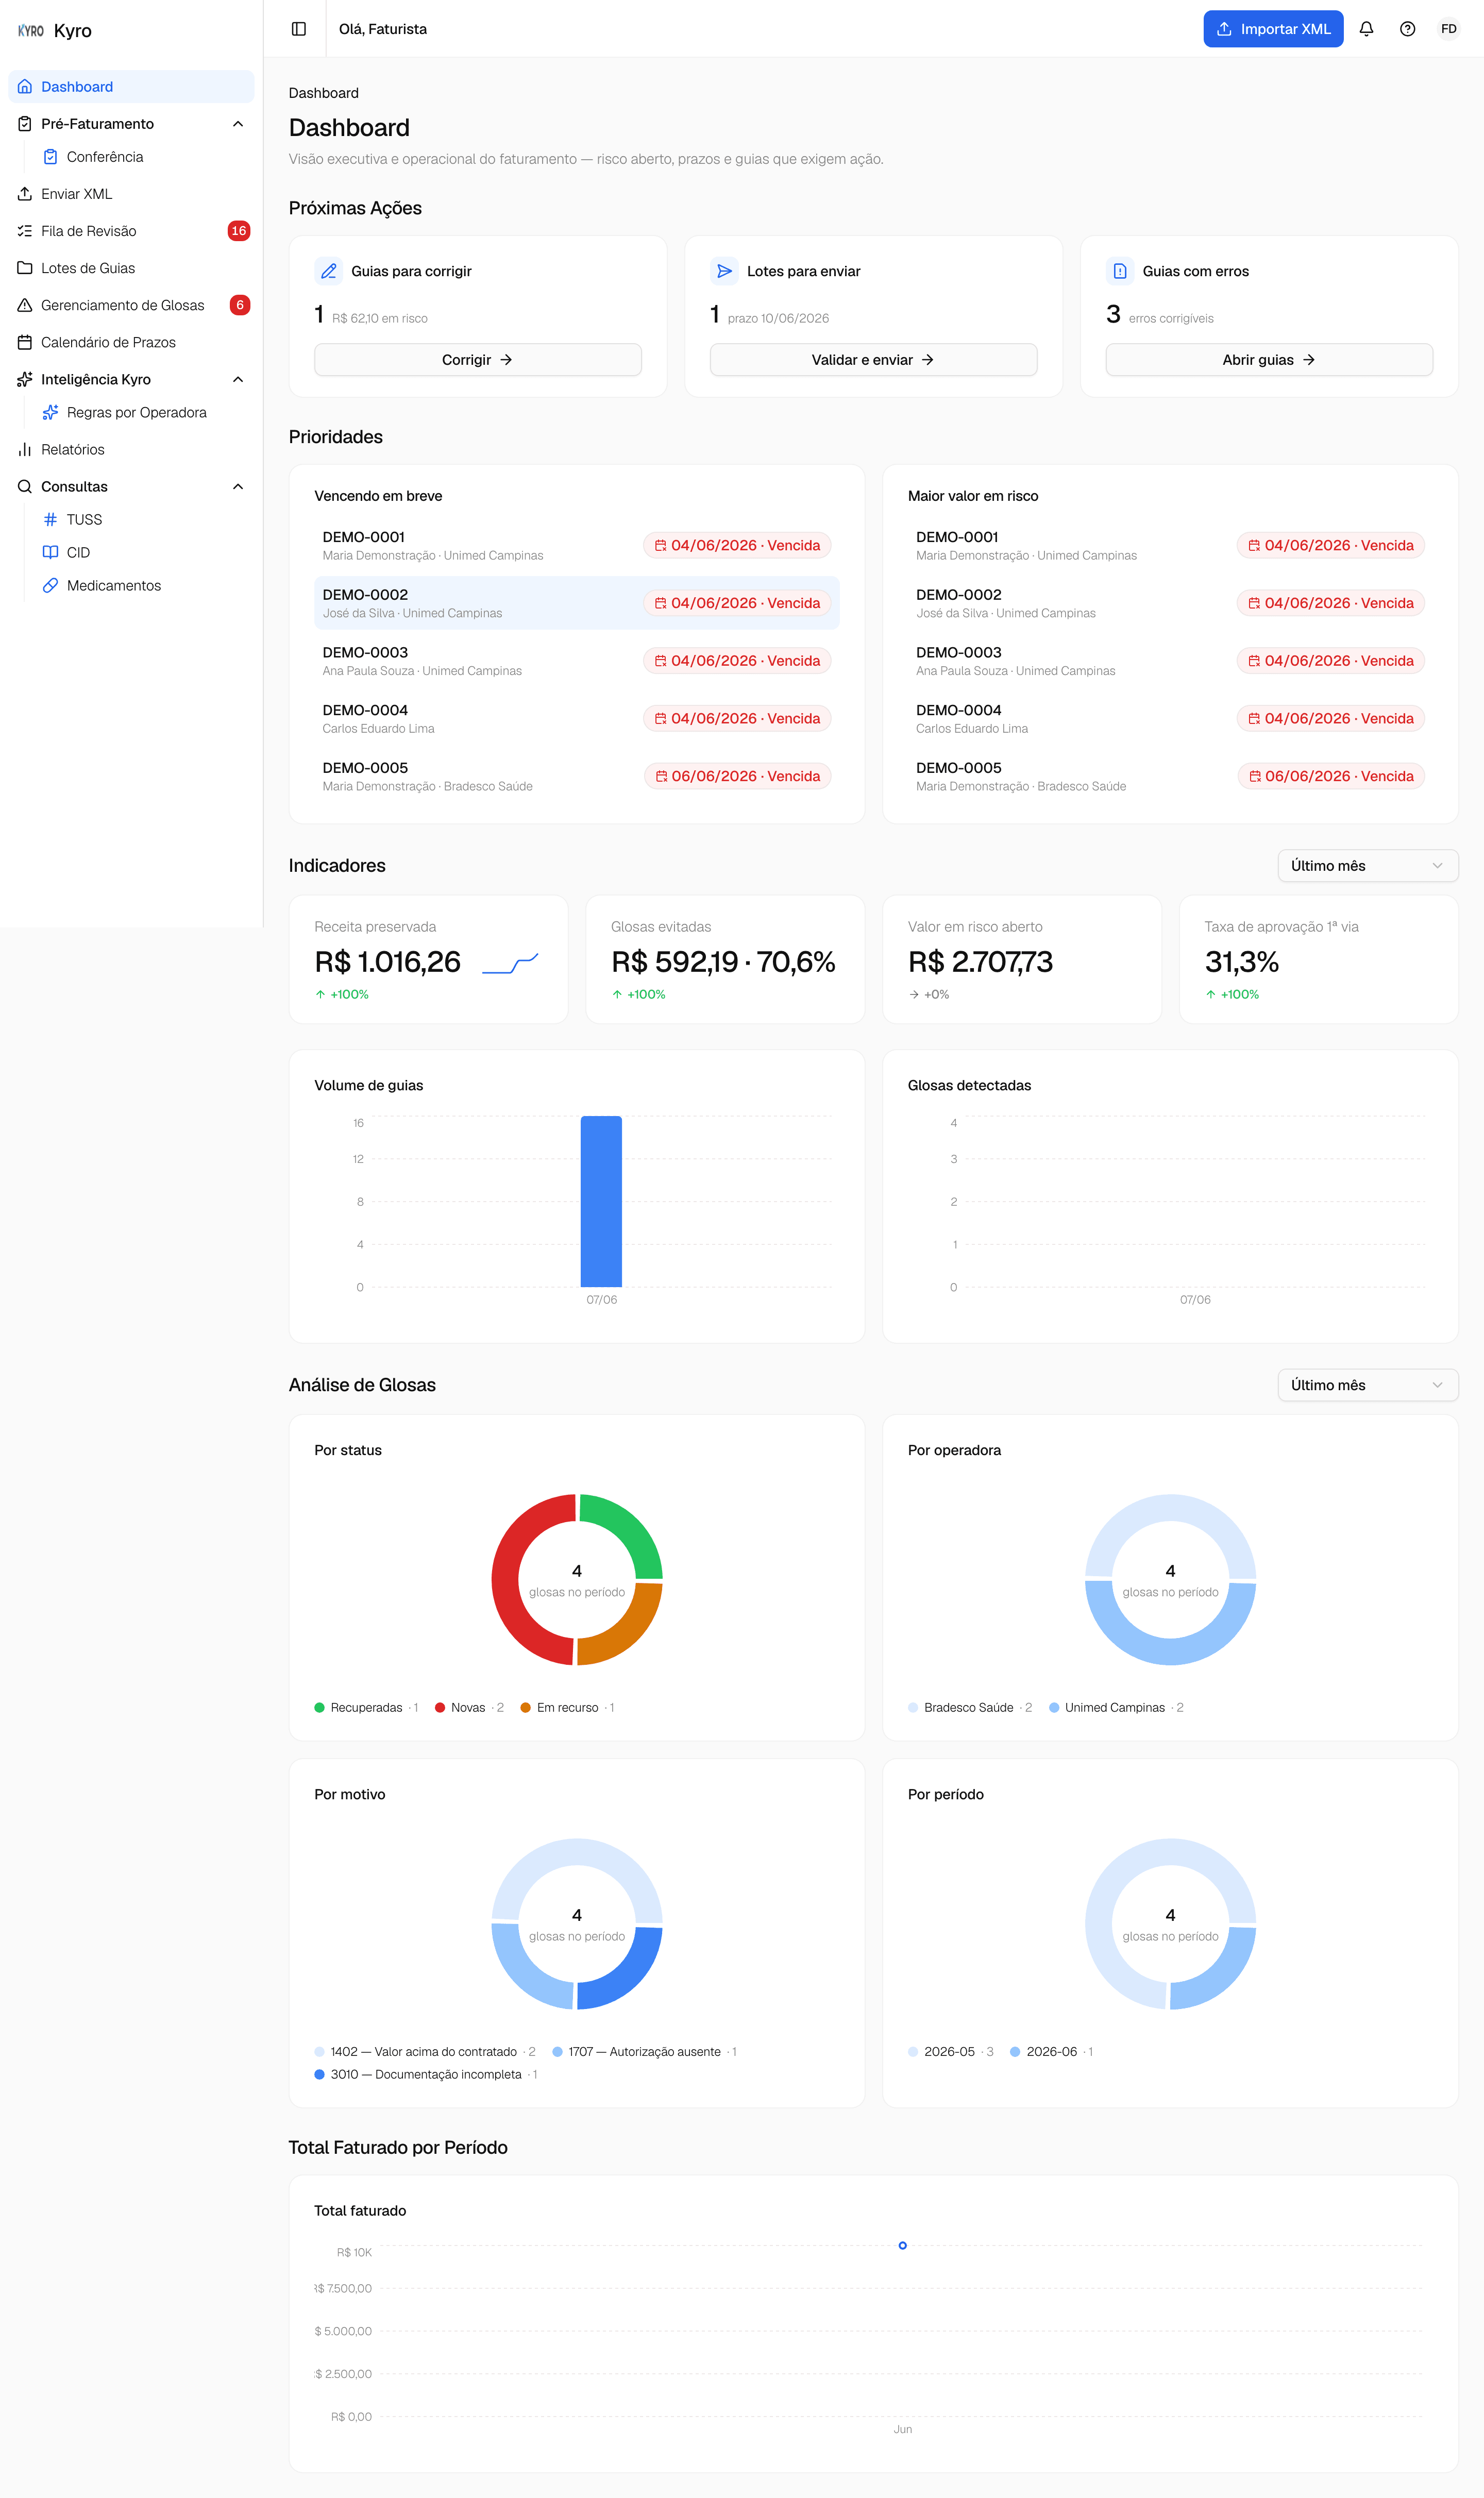Select DEMO-0003 in Maior valor em risco
The height and width of the screenshot is (2498, 1484).
[1170, 661]
